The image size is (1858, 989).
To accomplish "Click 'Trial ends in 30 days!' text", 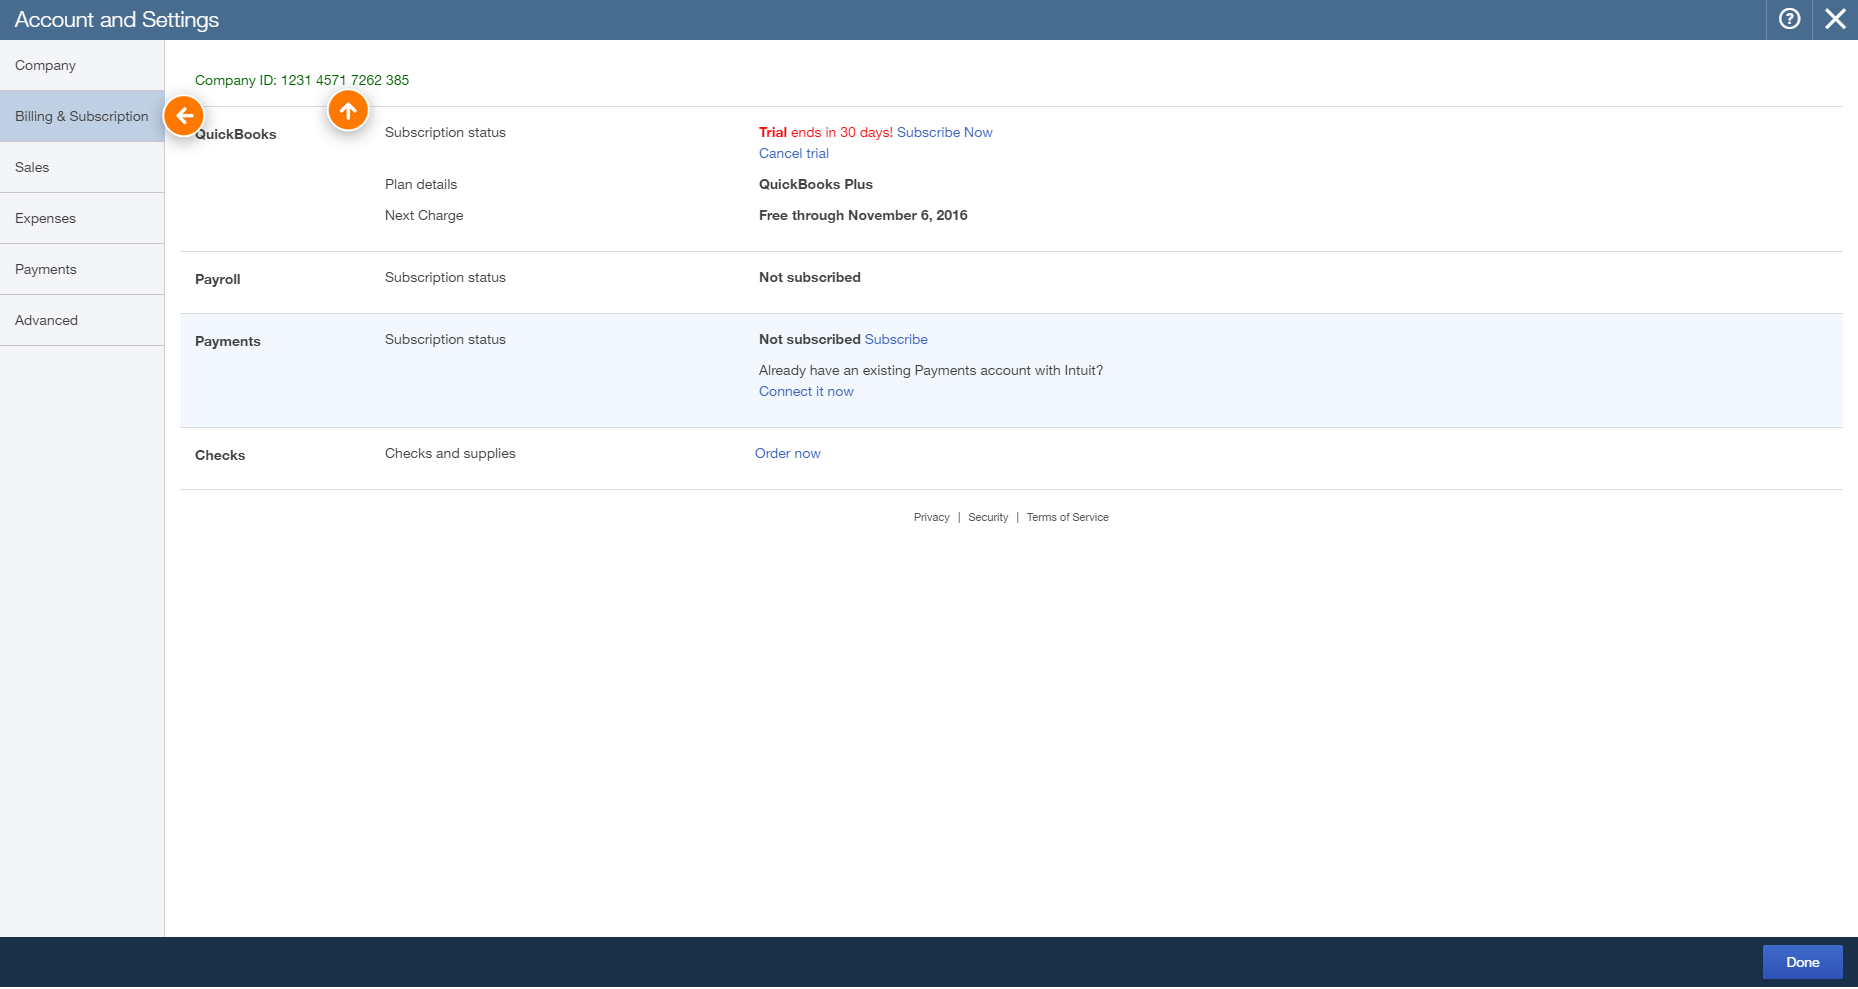I will [825, 132].
